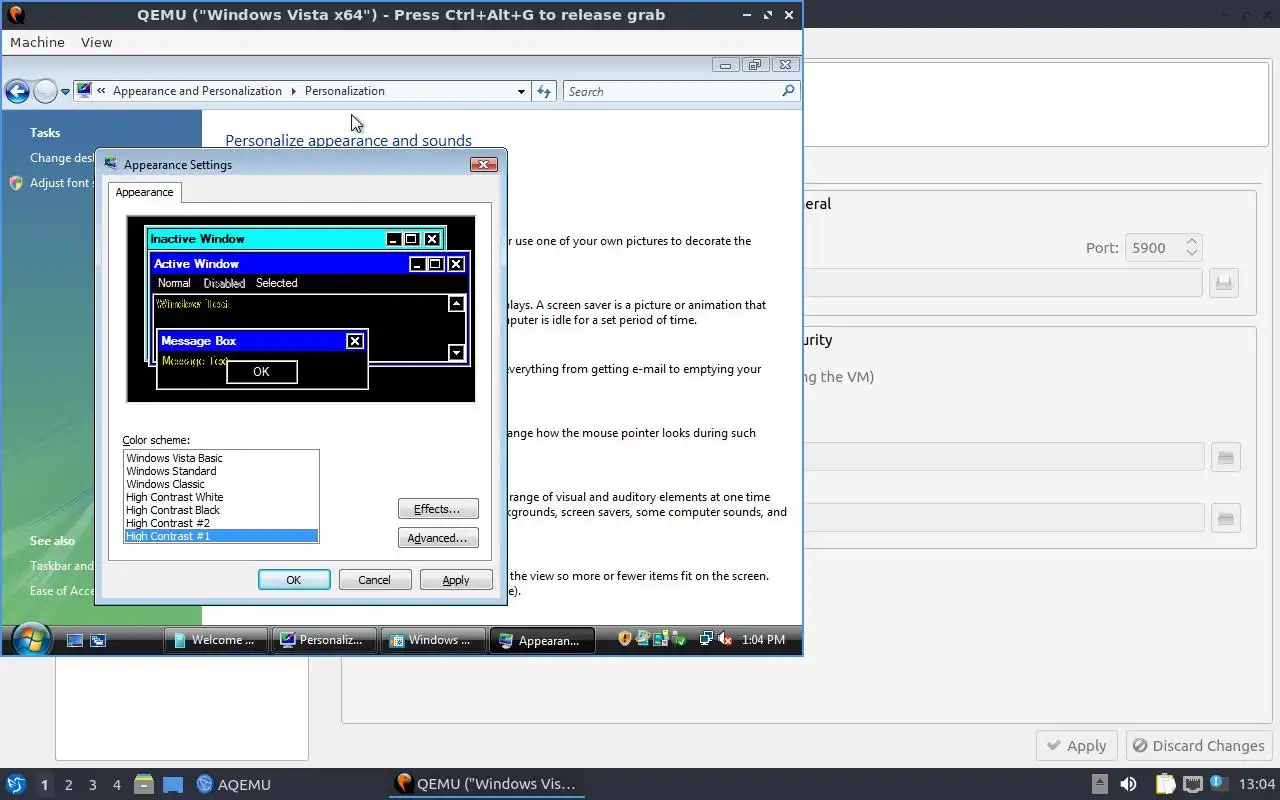Click the Vista clock showing 1:04 PM
This screenshot has height=800, width=1280.
763,639
